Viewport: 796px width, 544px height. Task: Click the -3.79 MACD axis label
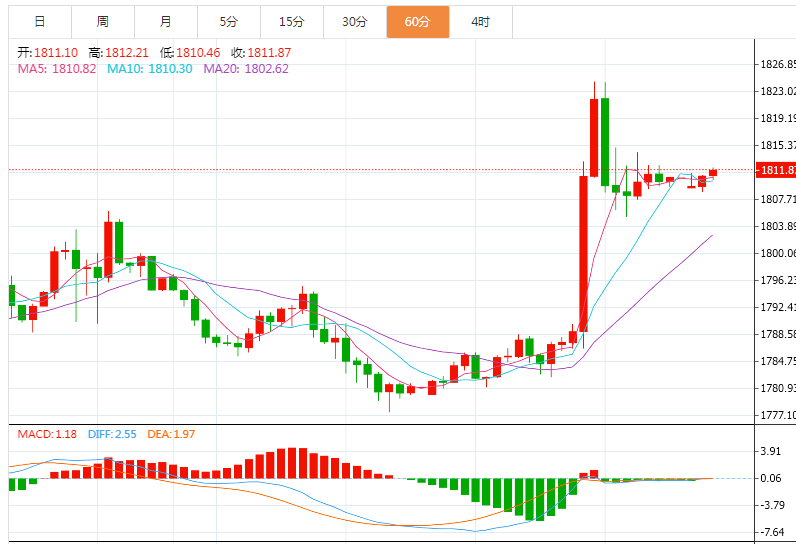(772, 505)
